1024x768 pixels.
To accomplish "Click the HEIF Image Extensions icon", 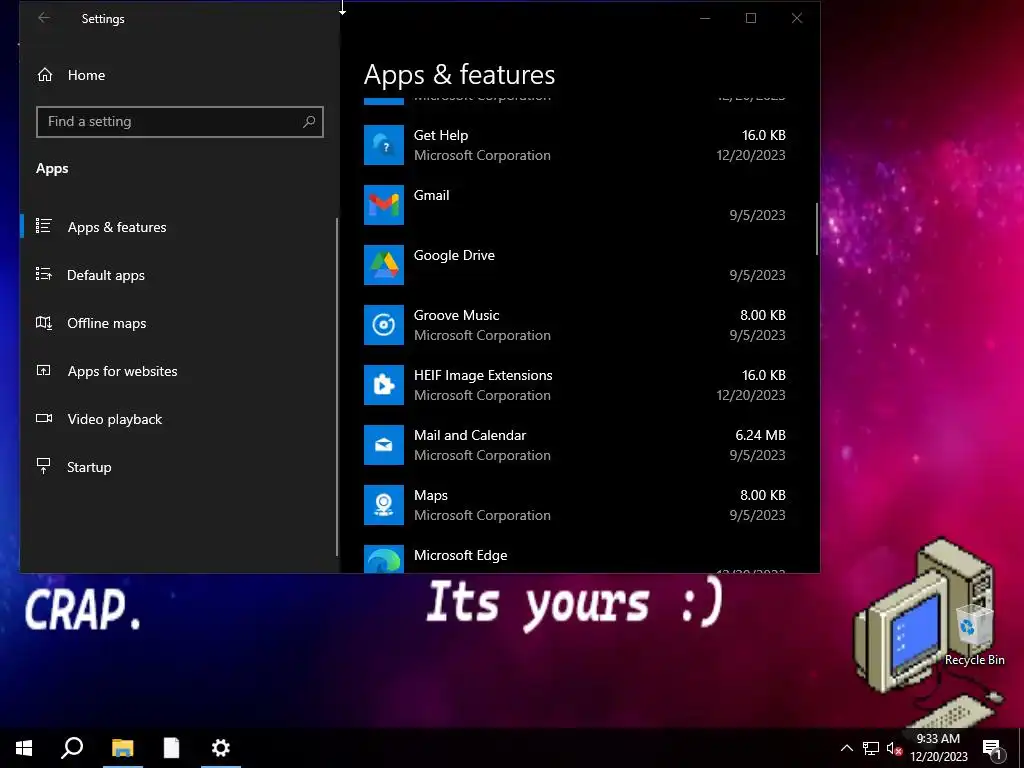I will 383,385.
